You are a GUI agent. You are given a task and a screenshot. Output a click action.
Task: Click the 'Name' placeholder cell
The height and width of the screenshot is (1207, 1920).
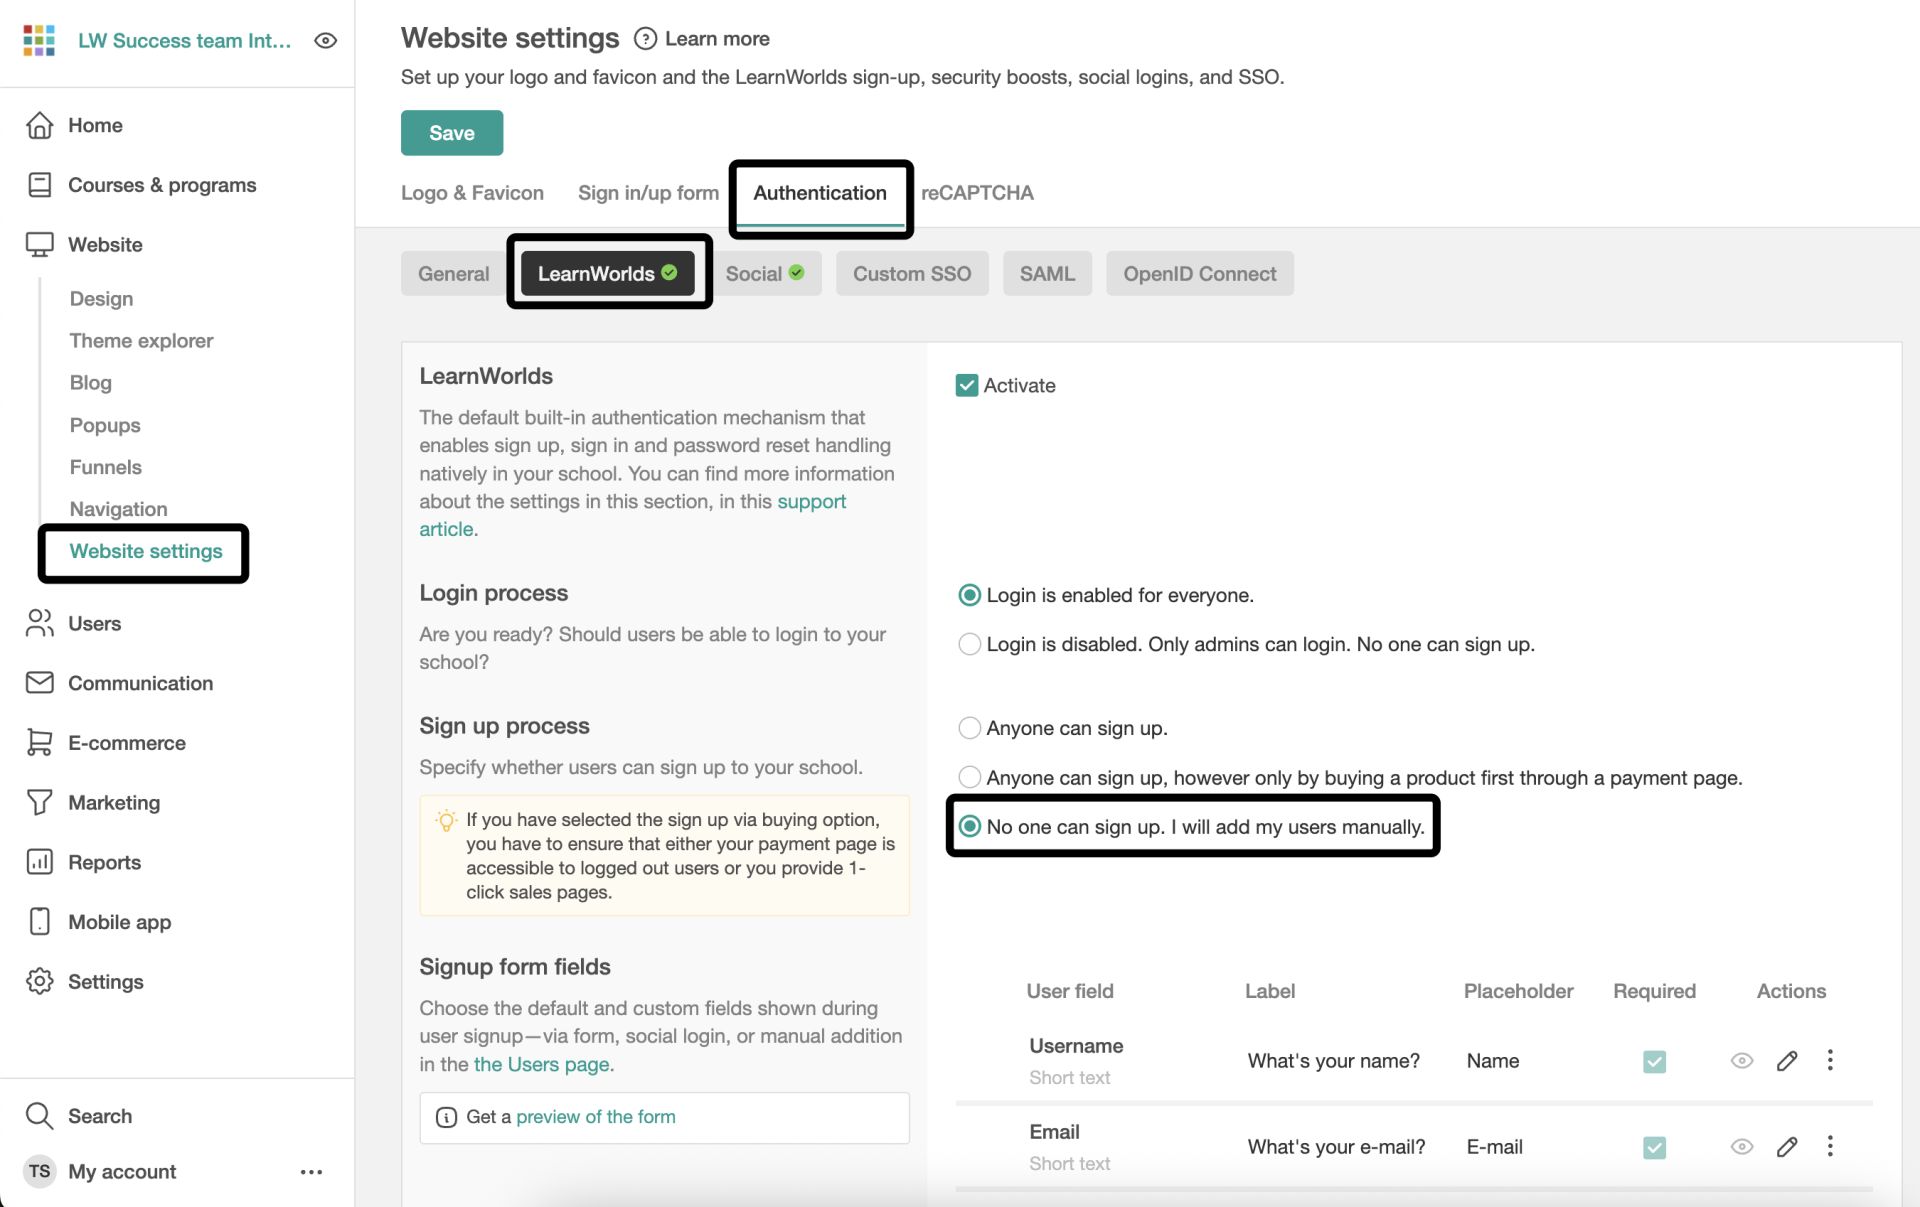[x=1493, y=1061]
